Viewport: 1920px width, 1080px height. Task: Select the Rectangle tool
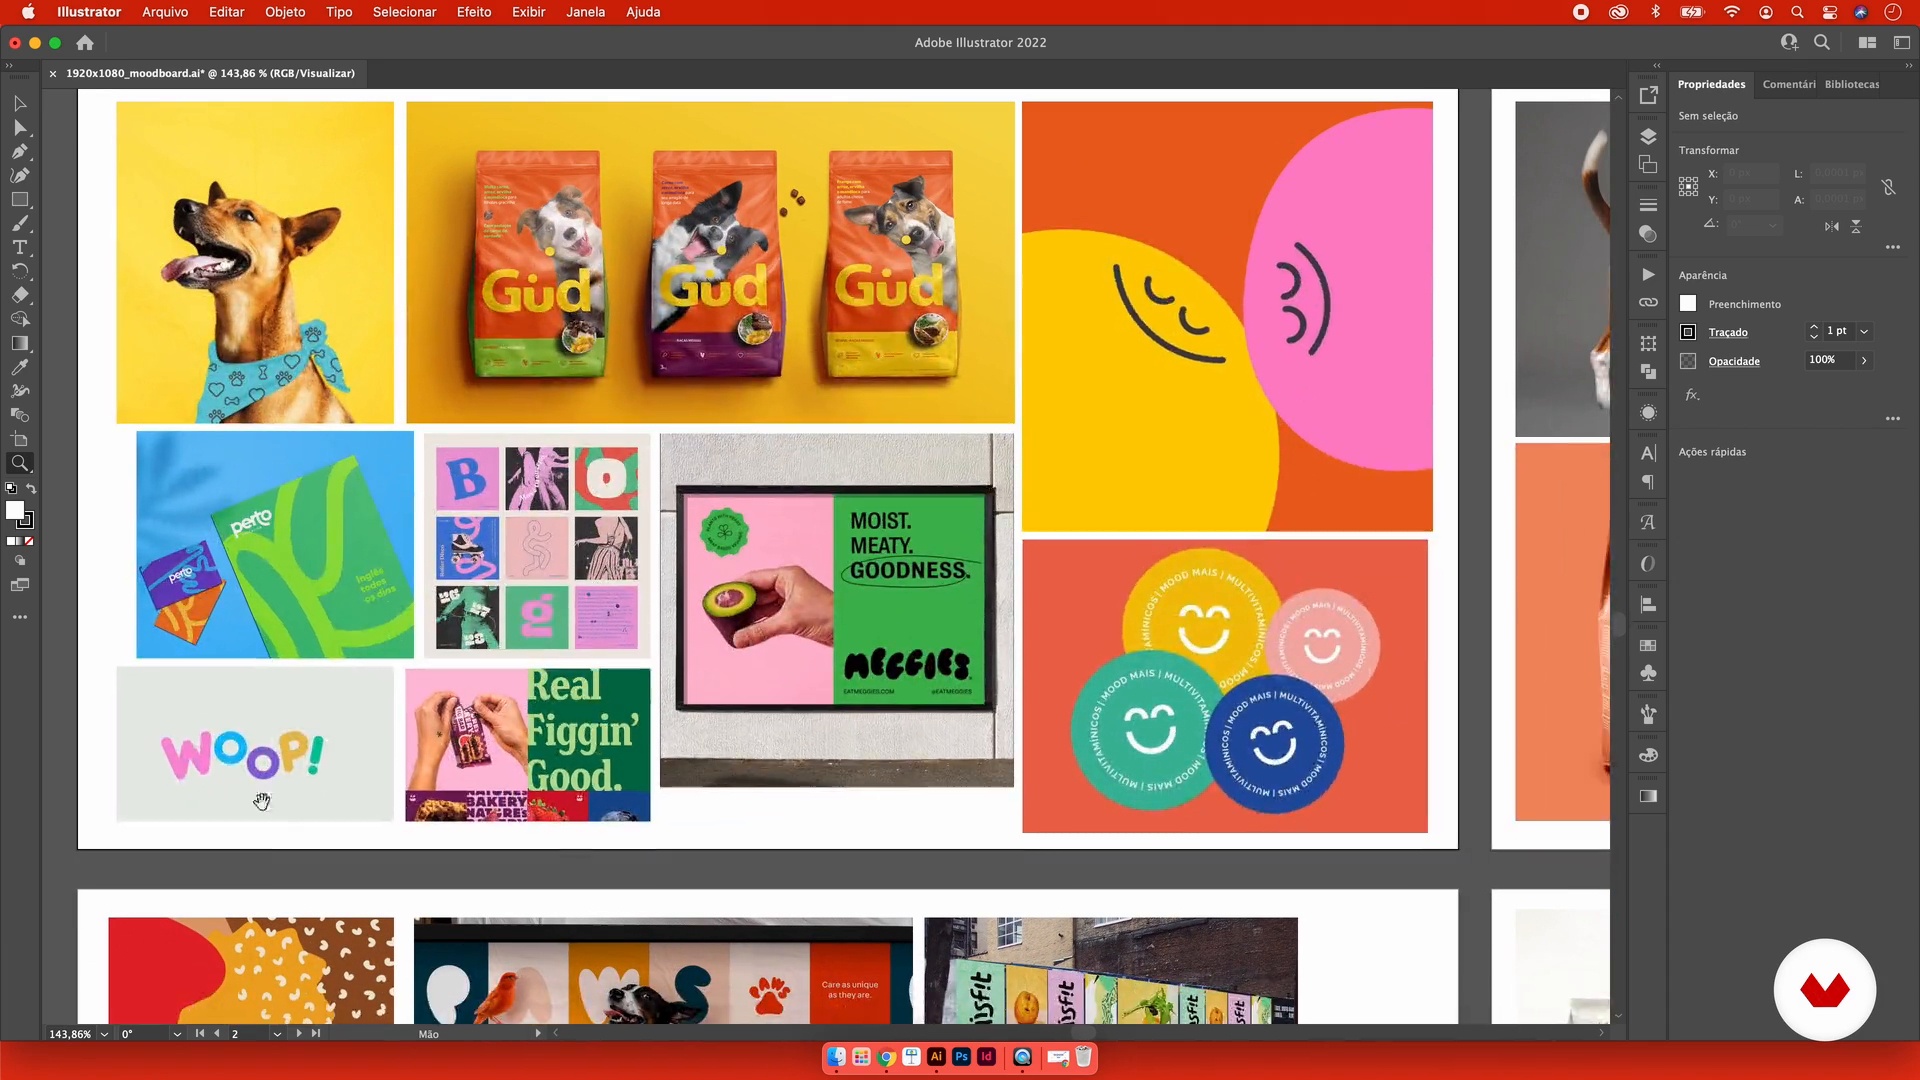tap(19, 200)
